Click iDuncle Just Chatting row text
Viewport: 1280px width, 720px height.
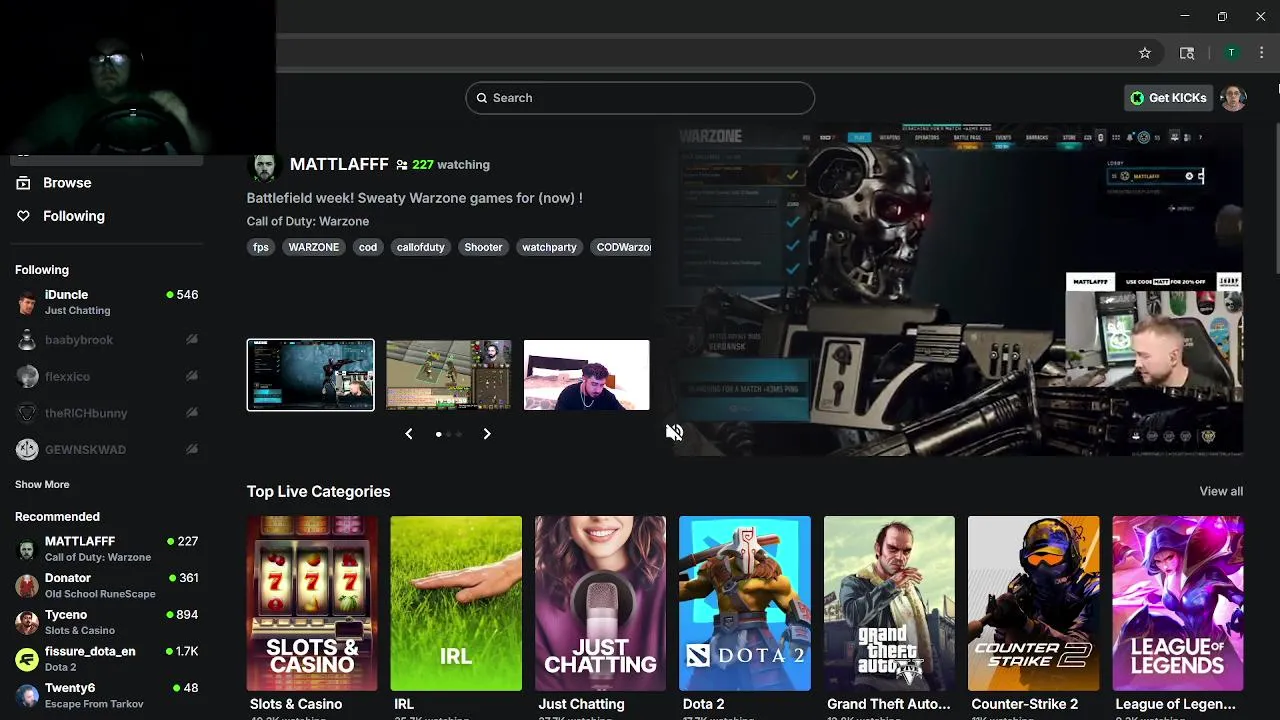[x=77, y=311]
